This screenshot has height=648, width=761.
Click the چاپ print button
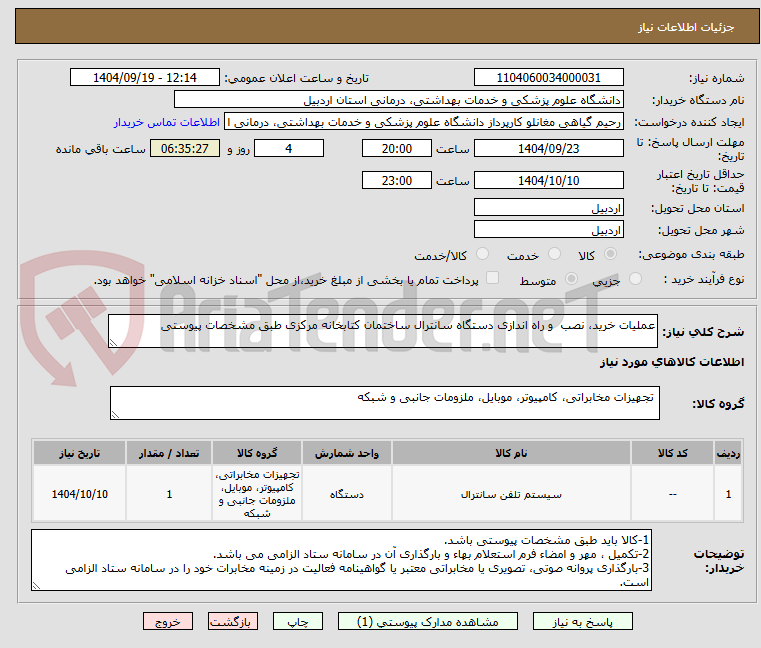[x=298, y=622]
